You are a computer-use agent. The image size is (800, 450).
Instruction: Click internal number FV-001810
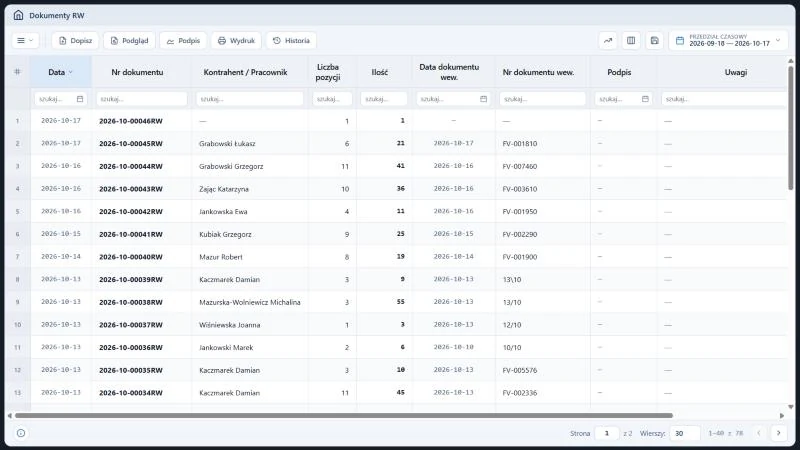pos(520,143)
